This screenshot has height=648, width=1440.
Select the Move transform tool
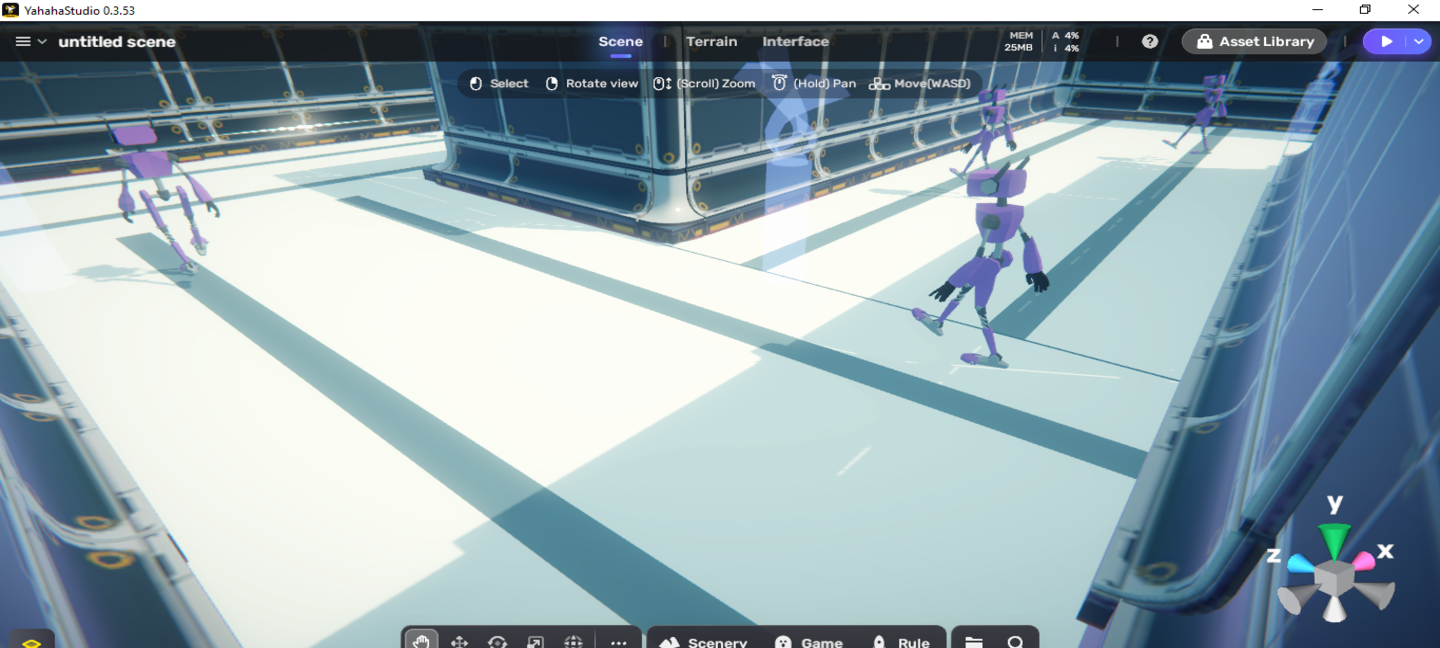pos(459,643)
